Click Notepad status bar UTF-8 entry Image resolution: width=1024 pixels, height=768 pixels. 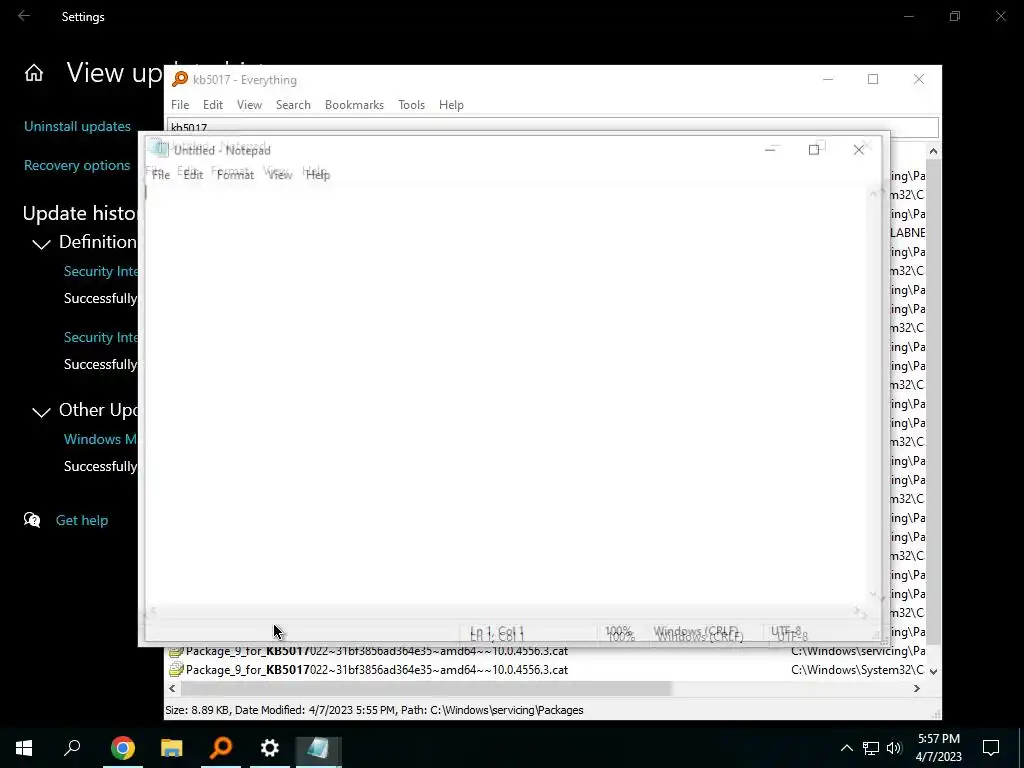pyautogui.click(x=788, y=633)
